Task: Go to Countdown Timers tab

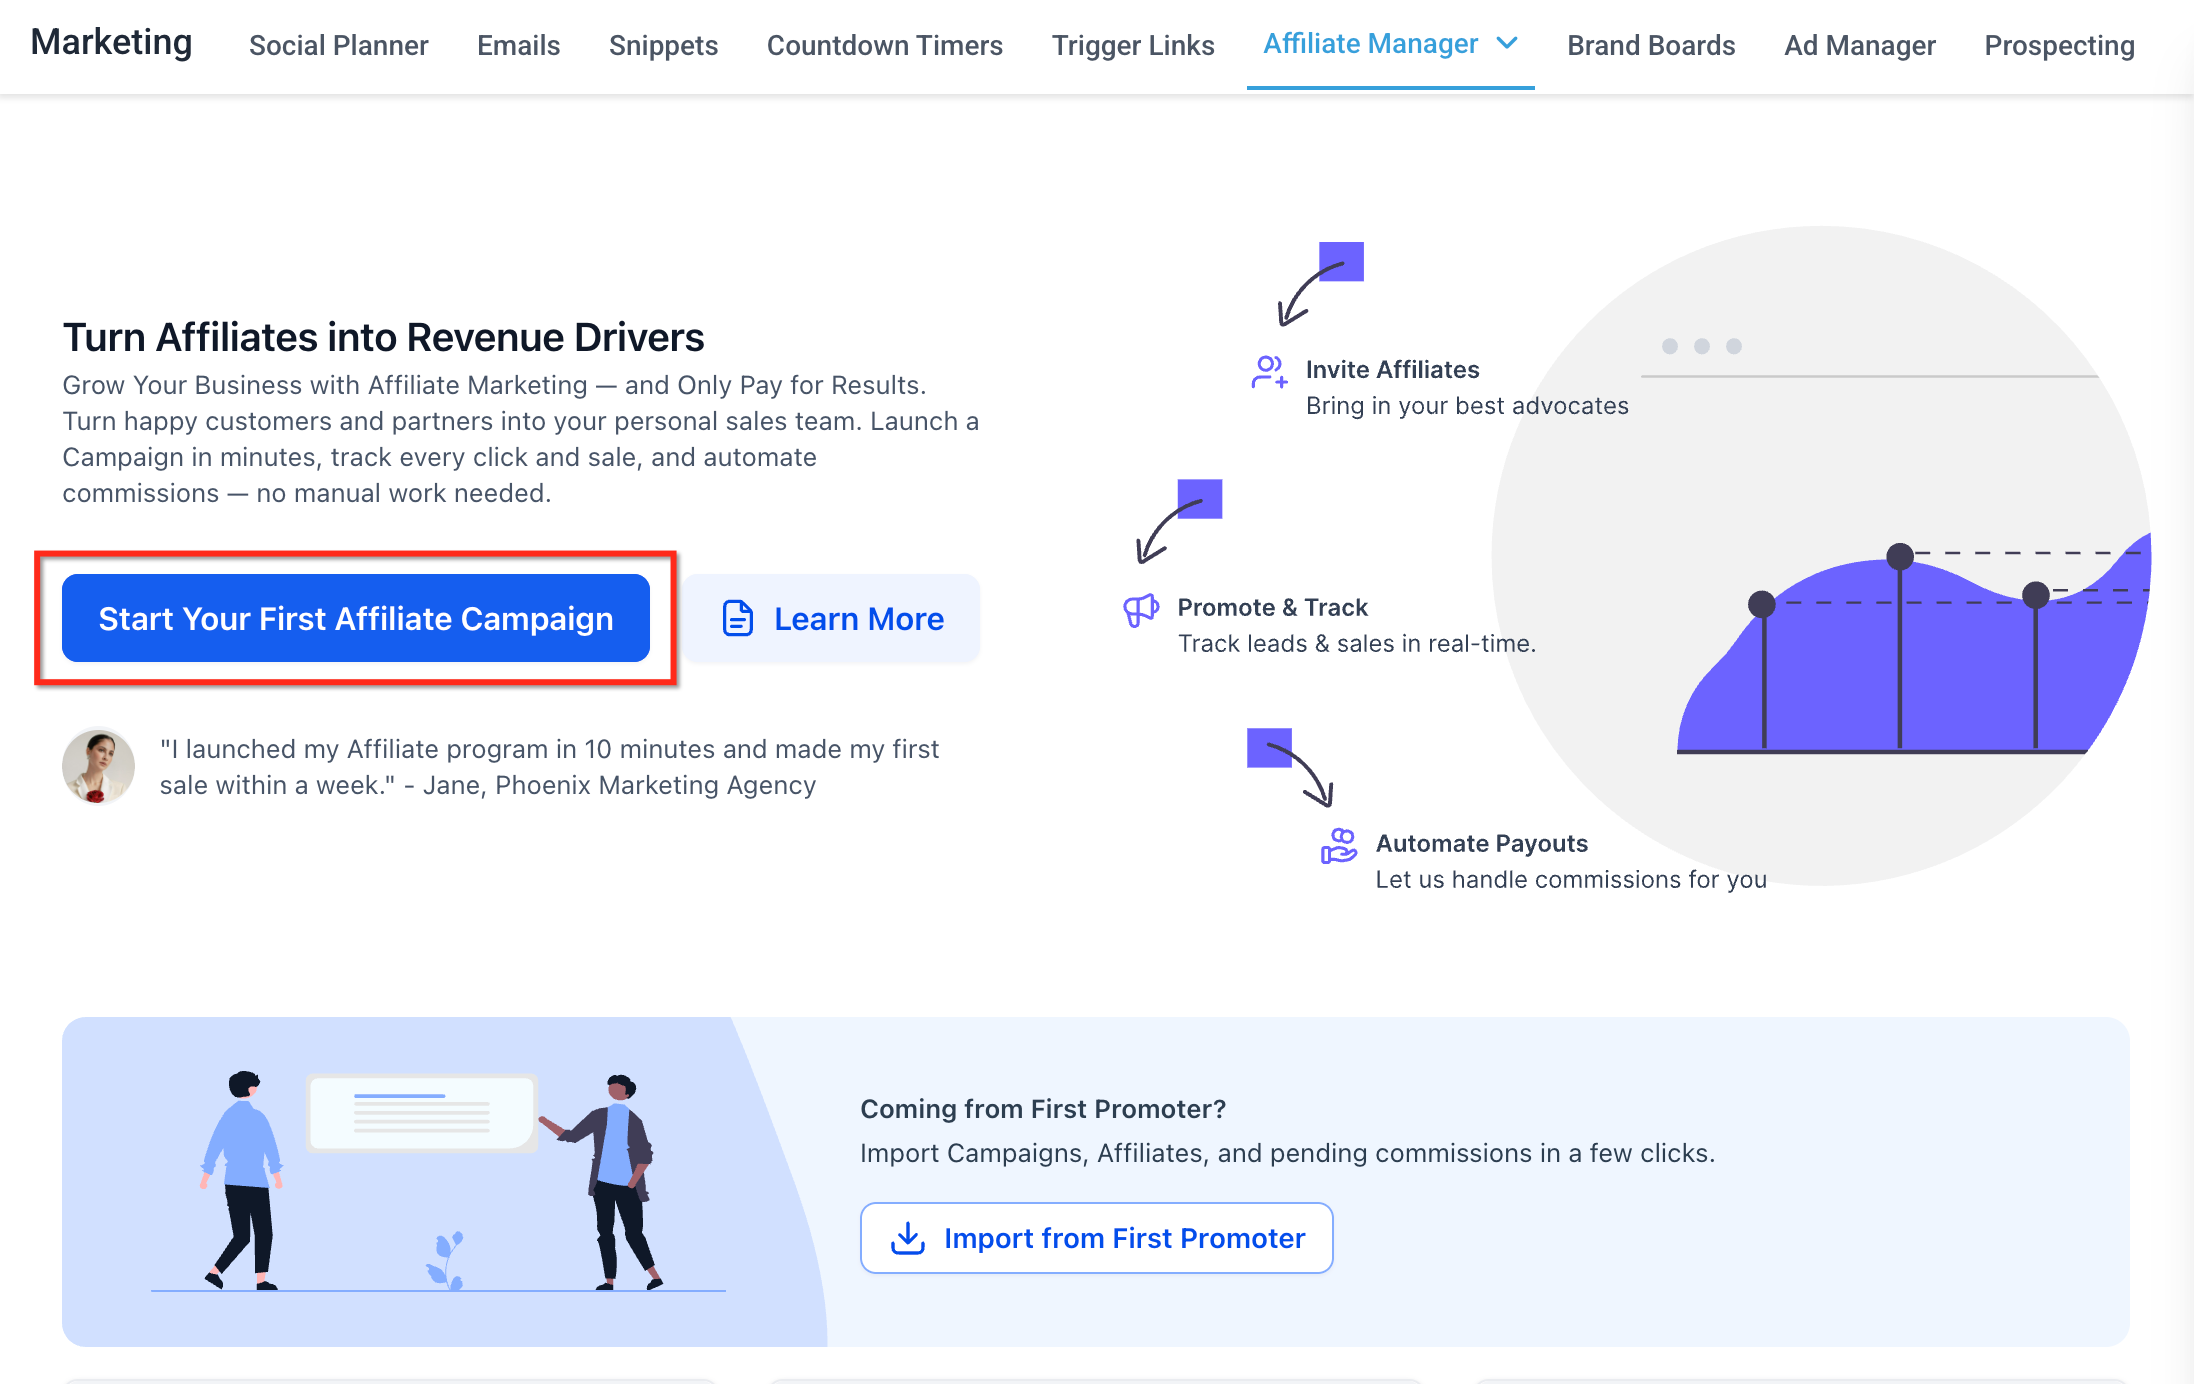Action: point(884,45)
